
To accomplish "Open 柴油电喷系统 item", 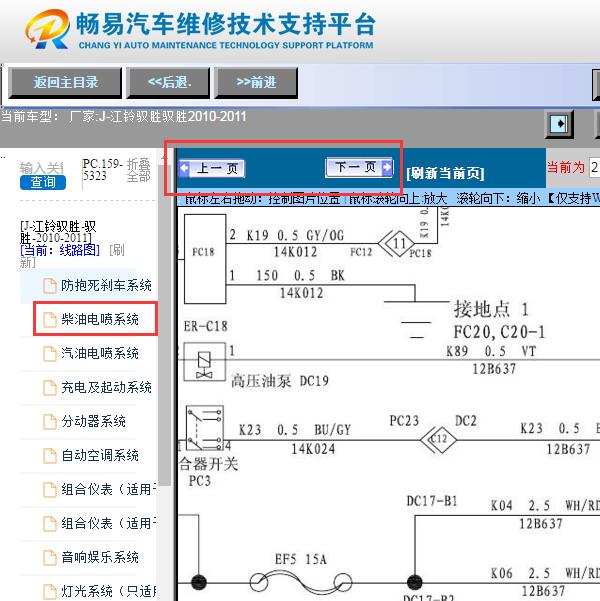I will tap(100, 319).
